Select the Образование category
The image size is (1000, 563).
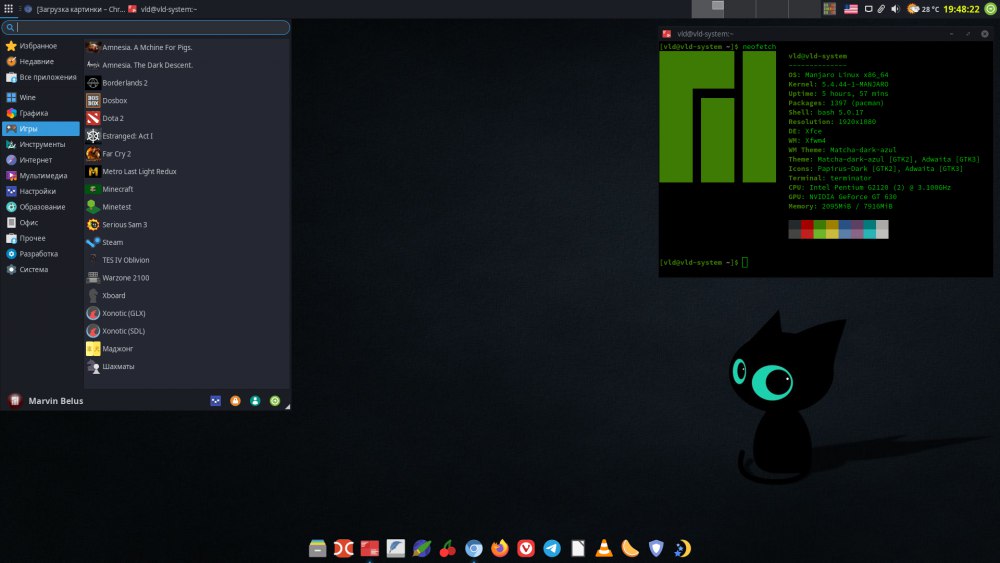41,207
